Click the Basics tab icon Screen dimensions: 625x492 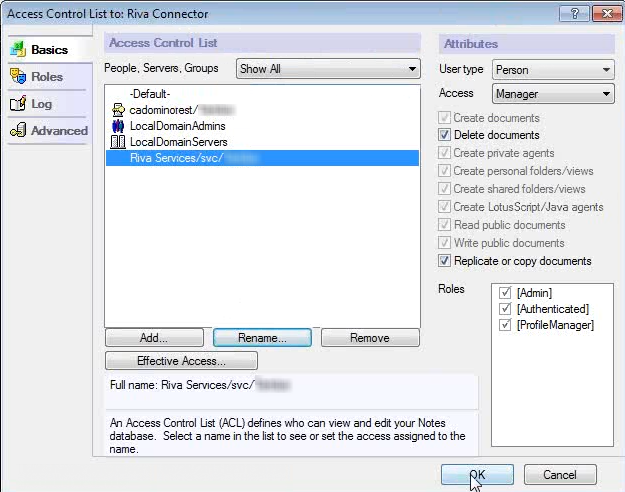[x=18, y=49]
